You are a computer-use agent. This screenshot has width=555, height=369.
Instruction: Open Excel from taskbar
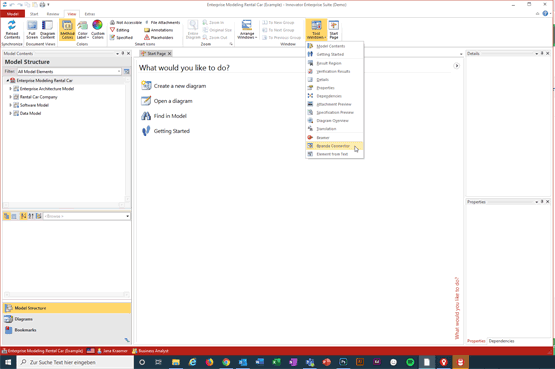[276, 362]
